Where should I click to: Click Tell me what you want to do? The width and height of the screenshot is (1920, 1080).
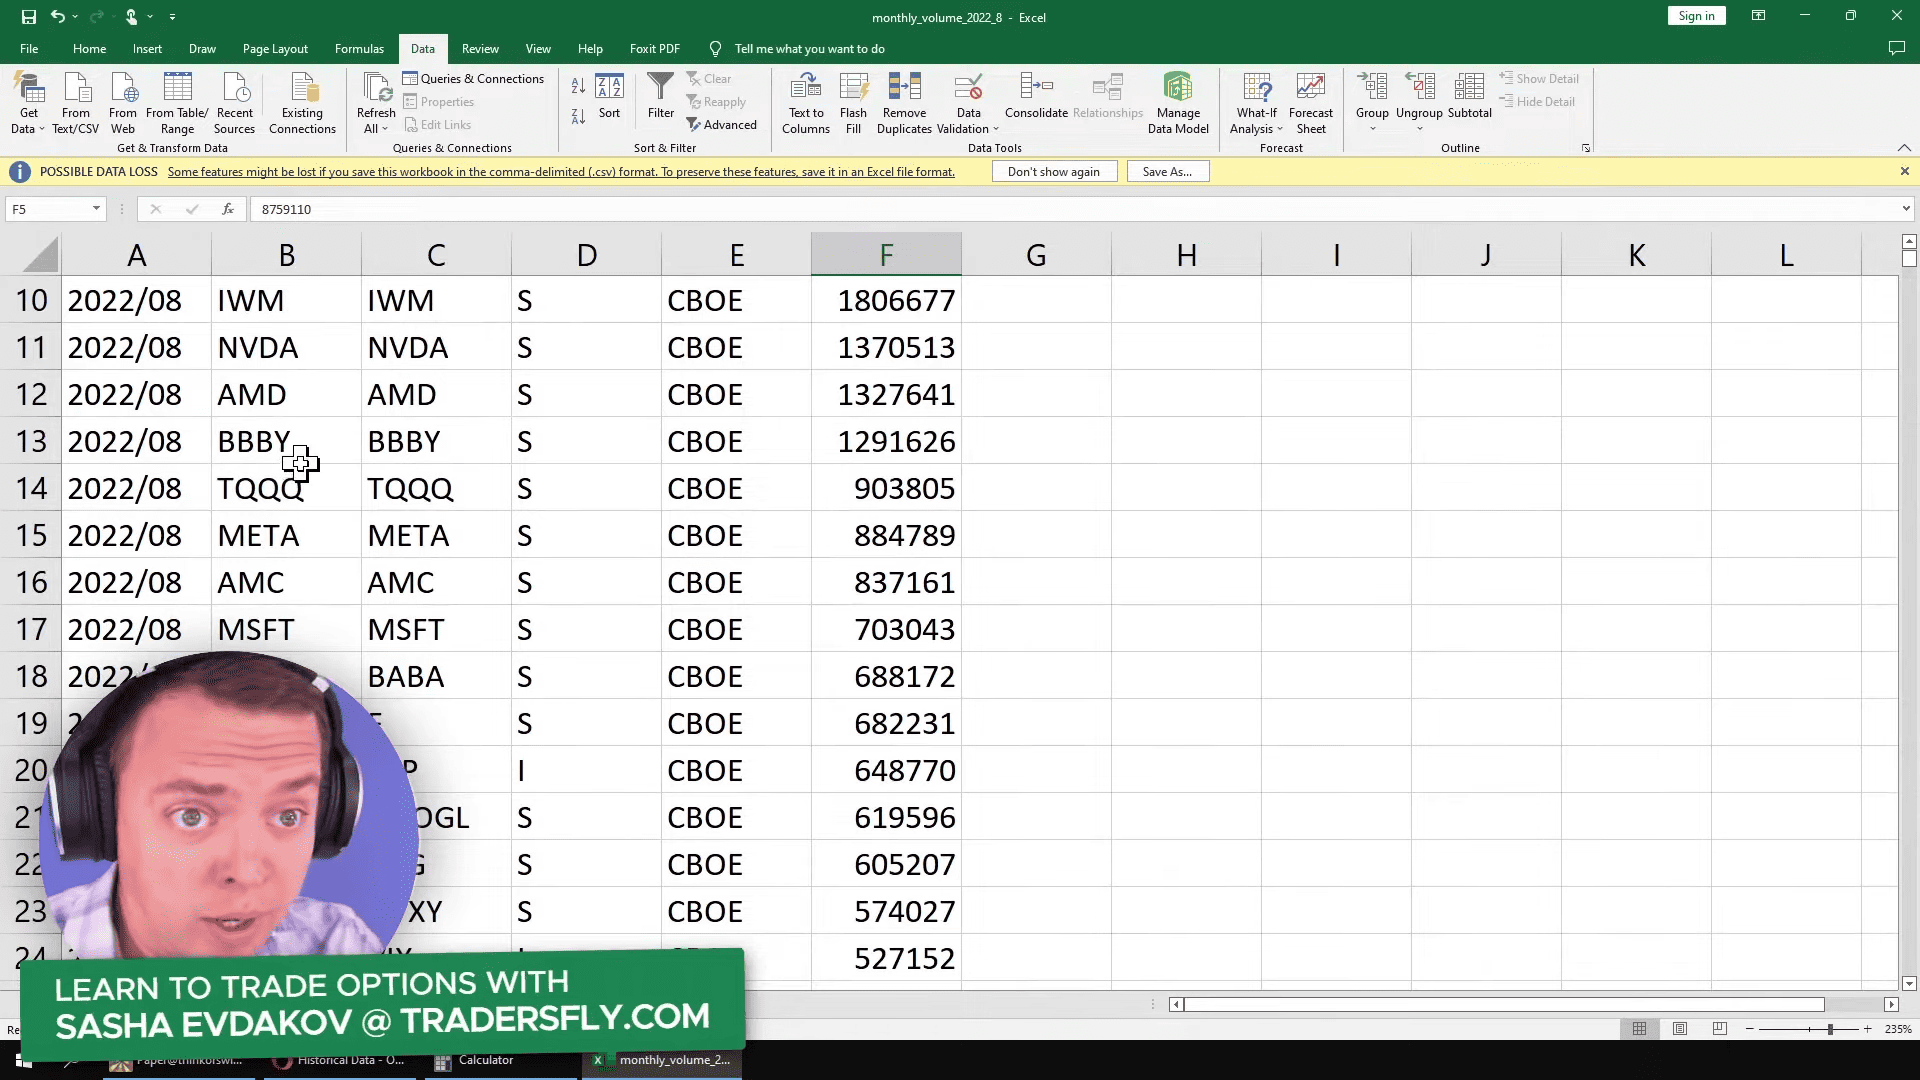[809, 49]
